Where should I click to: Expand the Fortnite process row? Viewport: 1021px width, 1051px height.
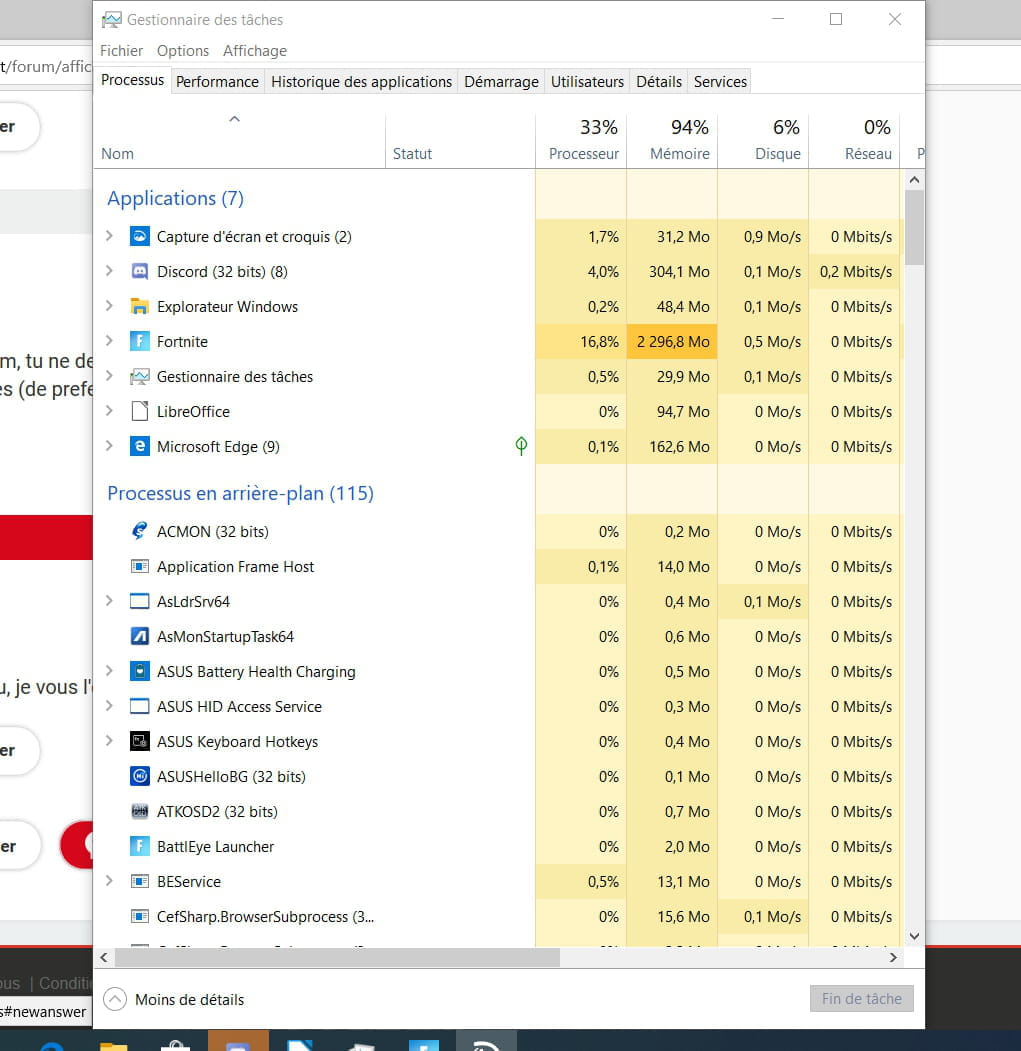[x=109, y=341]
